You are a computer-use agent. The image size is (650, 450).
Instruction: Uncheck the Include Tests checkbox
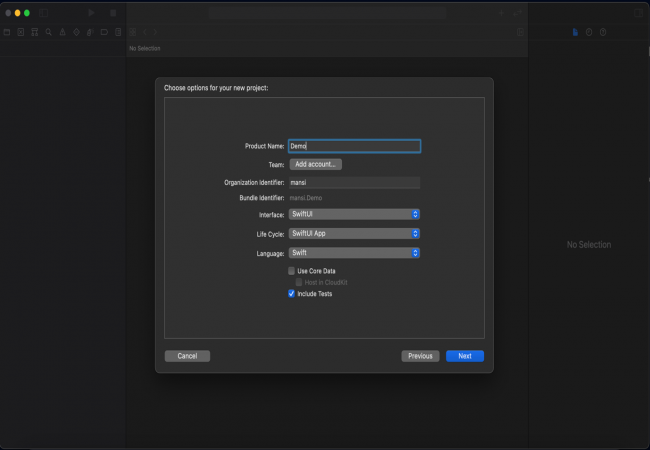(x=291, y=294)
